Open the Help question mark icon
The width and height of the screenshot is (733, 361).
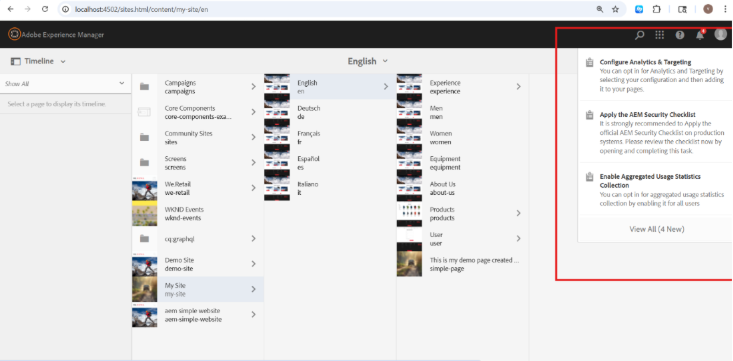[680, 35]
